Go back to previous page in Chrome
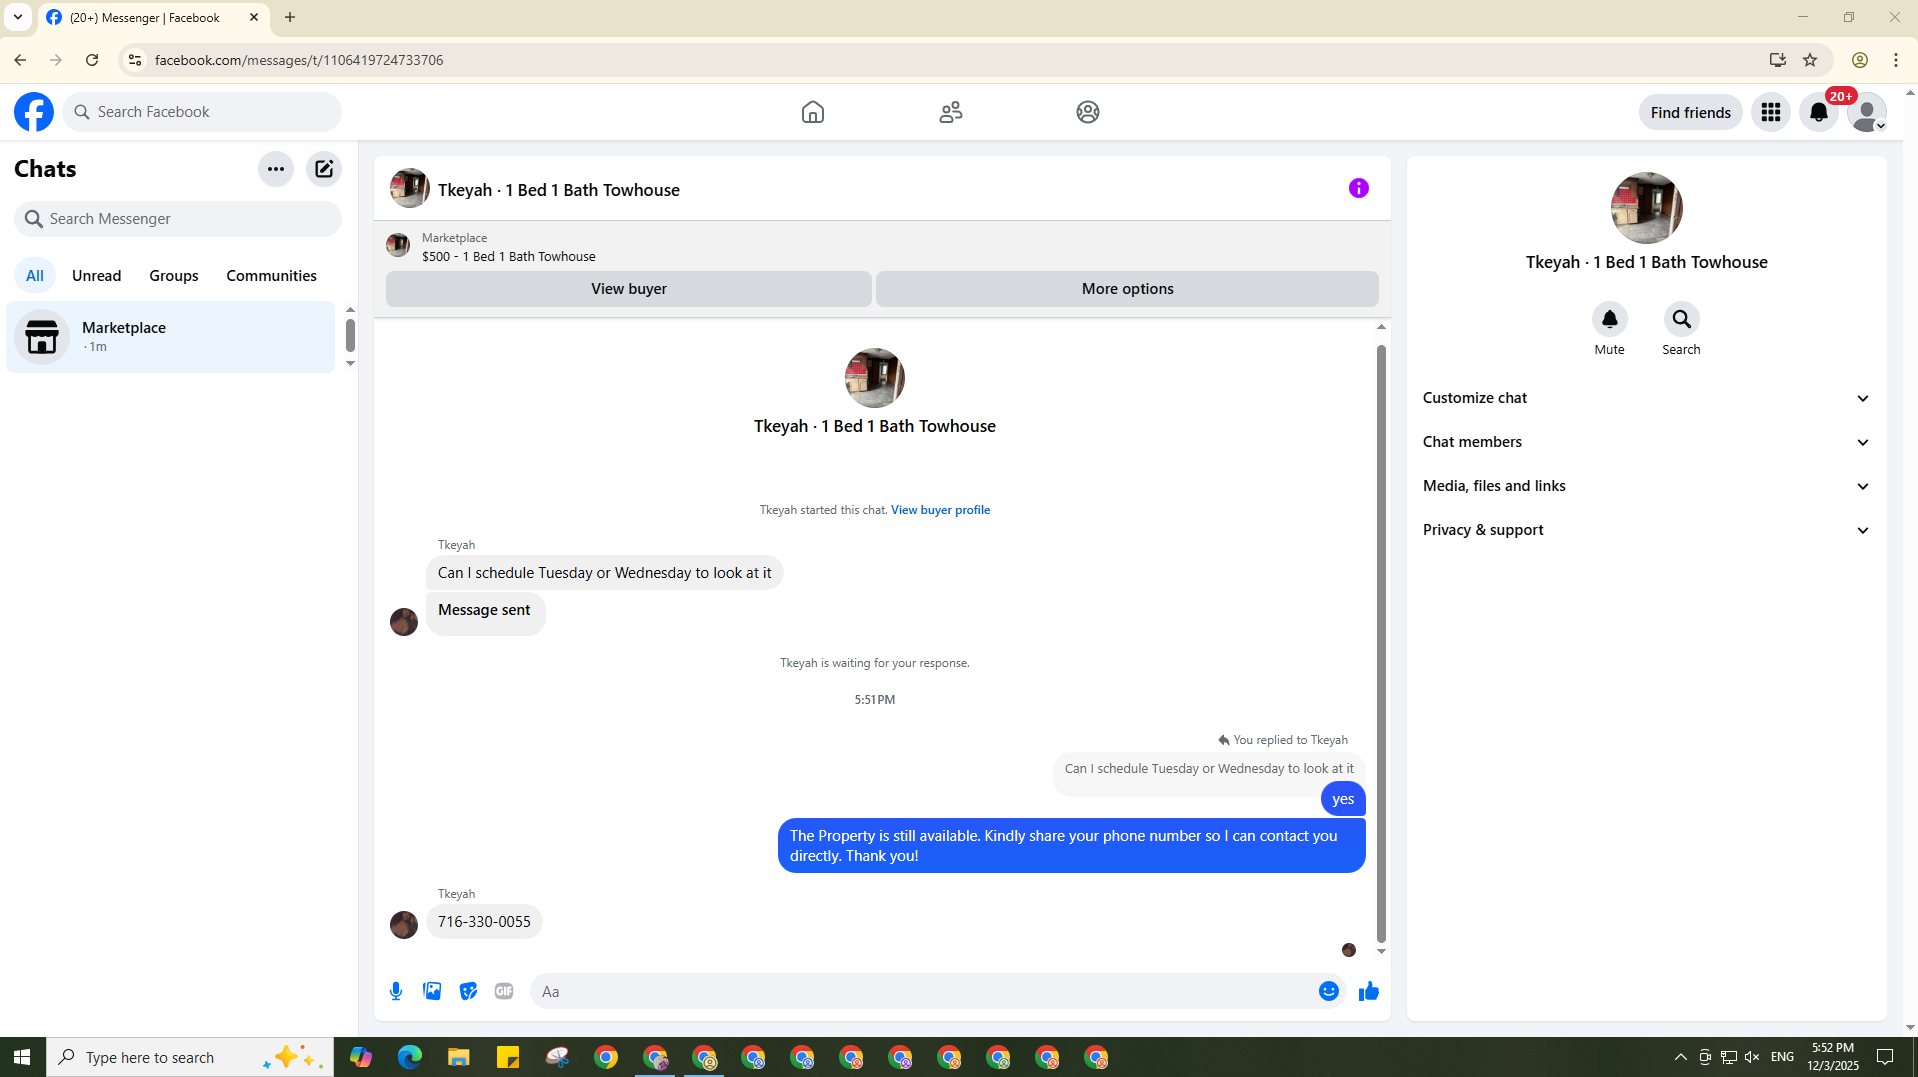 coord(20,60)
